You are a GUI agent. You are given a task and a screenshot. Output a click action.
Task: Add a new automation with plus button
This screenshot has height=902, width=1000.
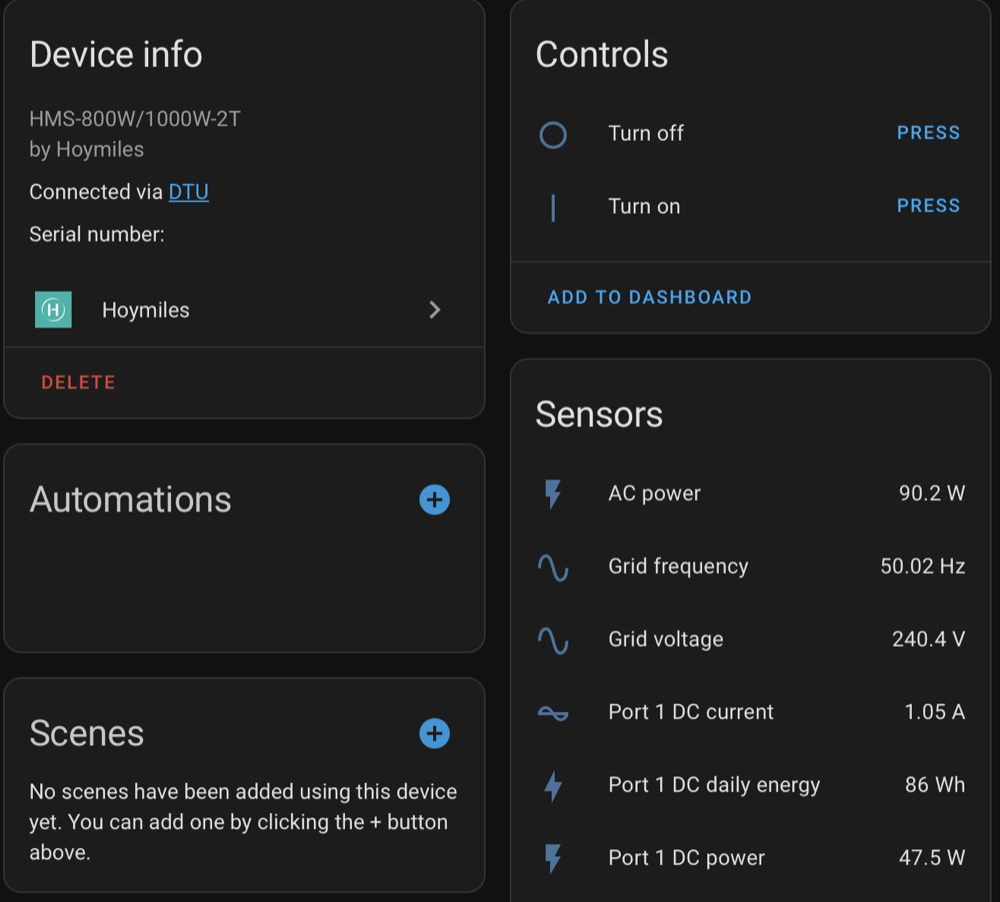(434, 500)
